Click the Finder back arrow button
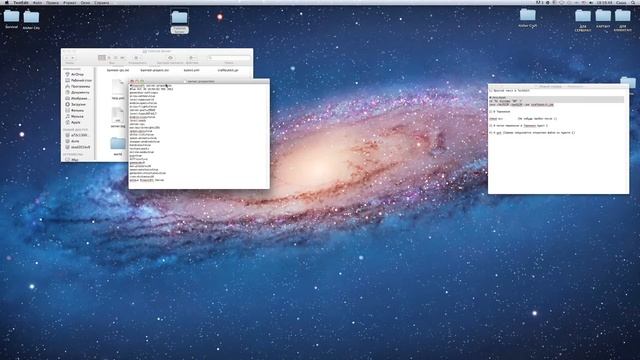 coord(67,58)
